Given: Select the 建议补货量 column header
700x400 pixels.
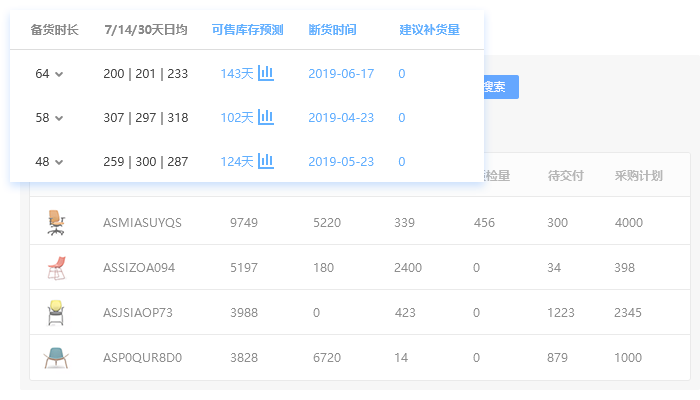Looking at the screenshot, I should pyautogui.click(x=430, y=30).
